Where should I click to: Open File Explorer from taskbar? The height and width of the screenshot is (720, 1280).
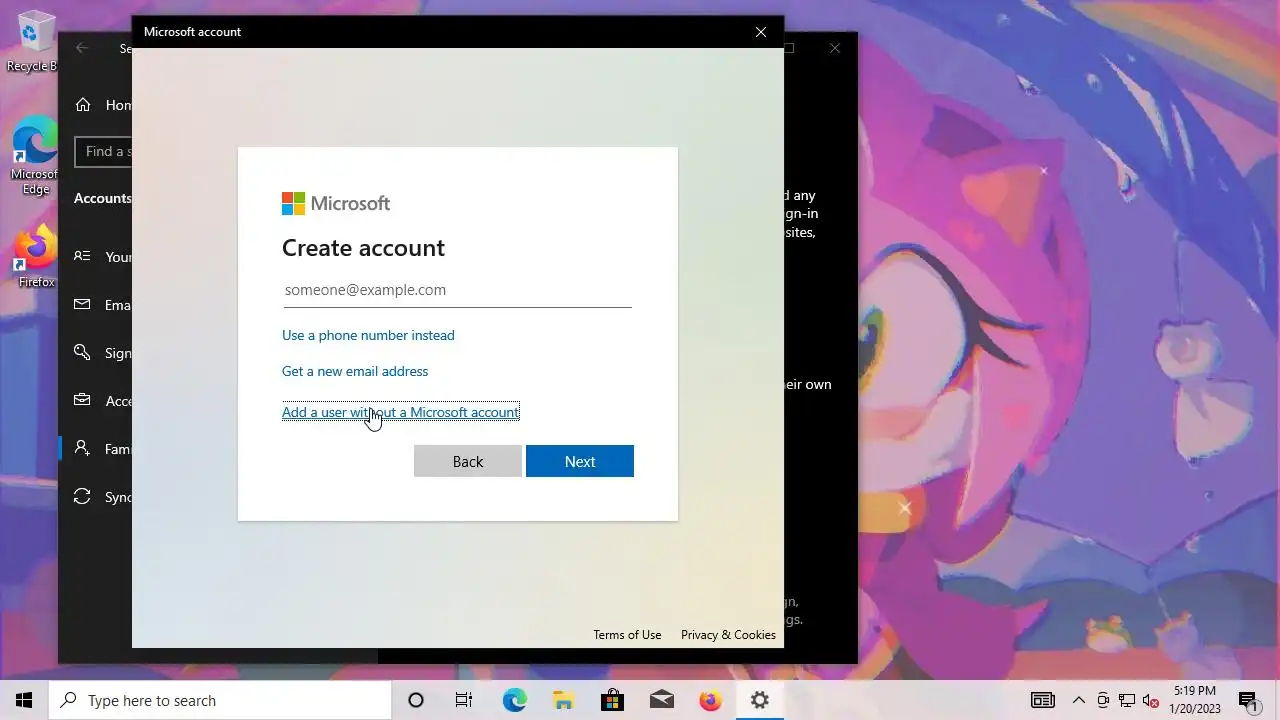563,700
